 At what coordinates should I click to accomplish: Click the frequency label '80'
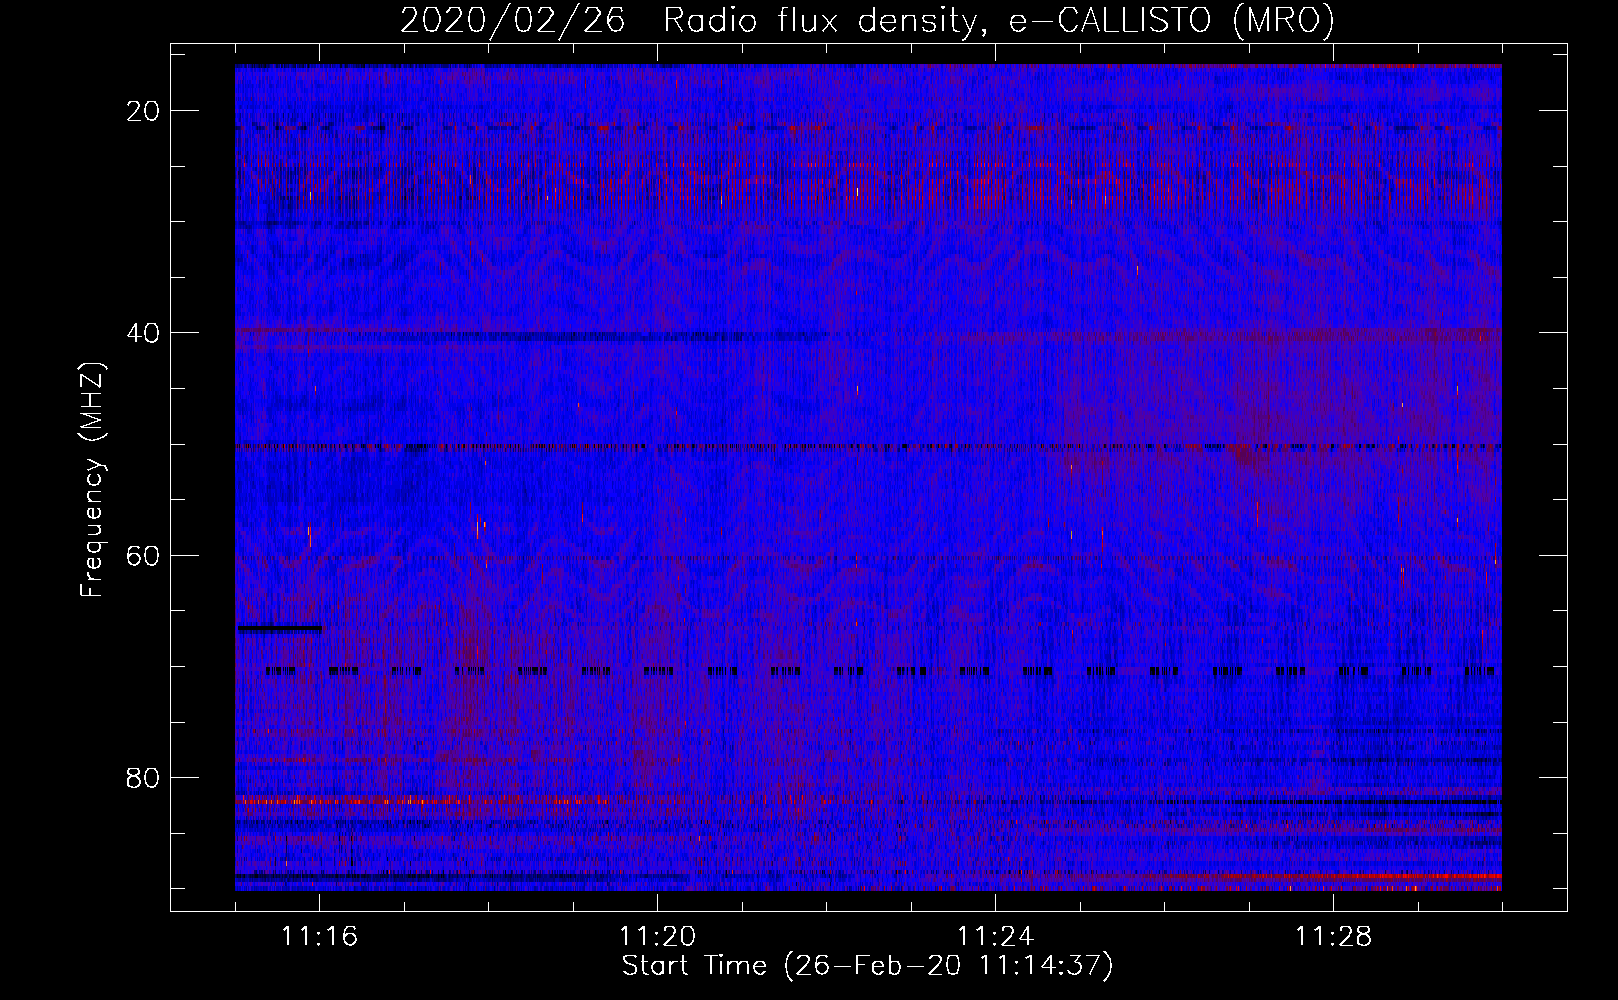point(144,777)
